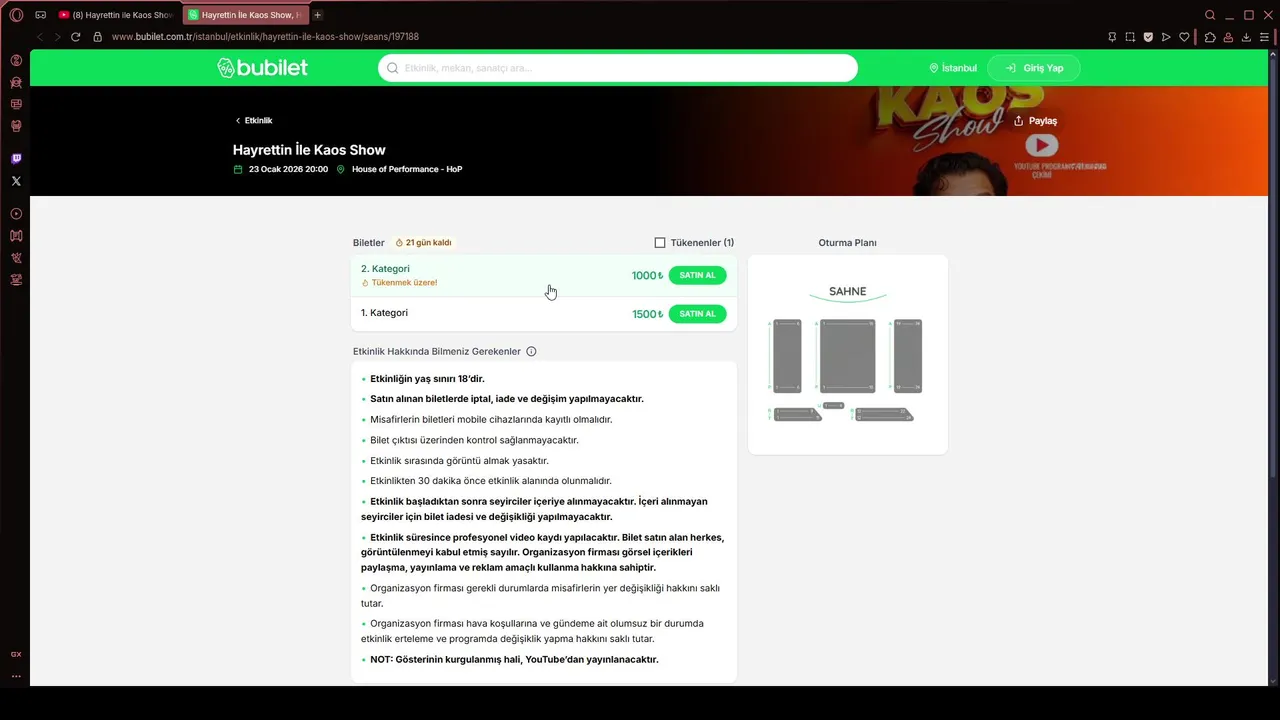Screen dimensions: 1280x720
Task: Toggle the Tükenenler (1) checkbox
Action: pyautogui.click(x=660, y=243)
